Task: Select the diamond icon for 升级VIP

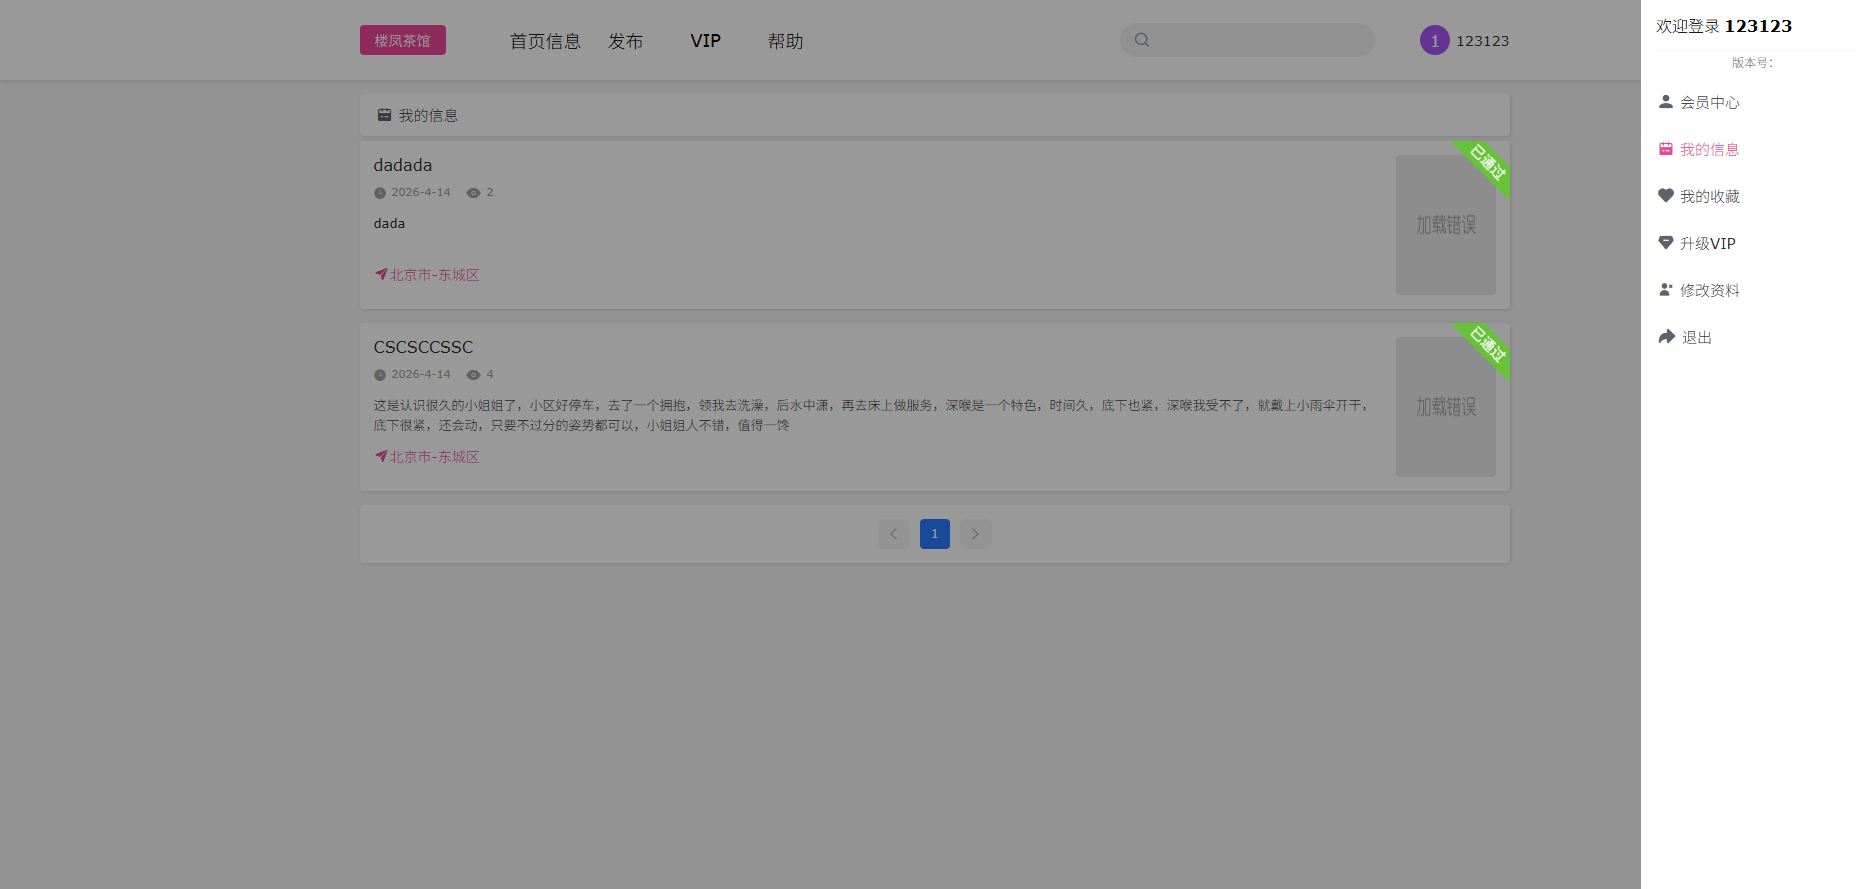Action: 1666,243
